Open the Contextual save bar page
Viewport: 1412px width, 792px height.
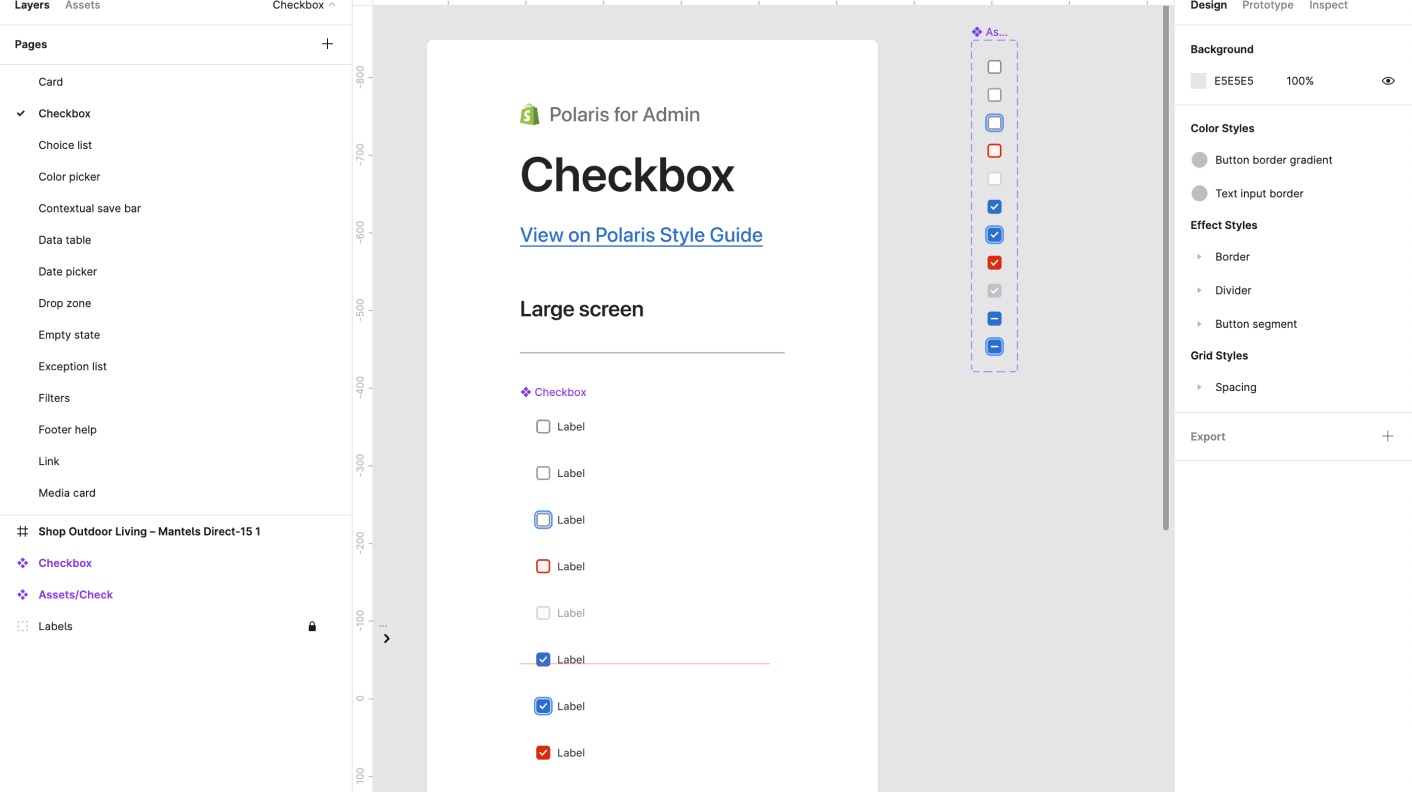coord(89,208)
